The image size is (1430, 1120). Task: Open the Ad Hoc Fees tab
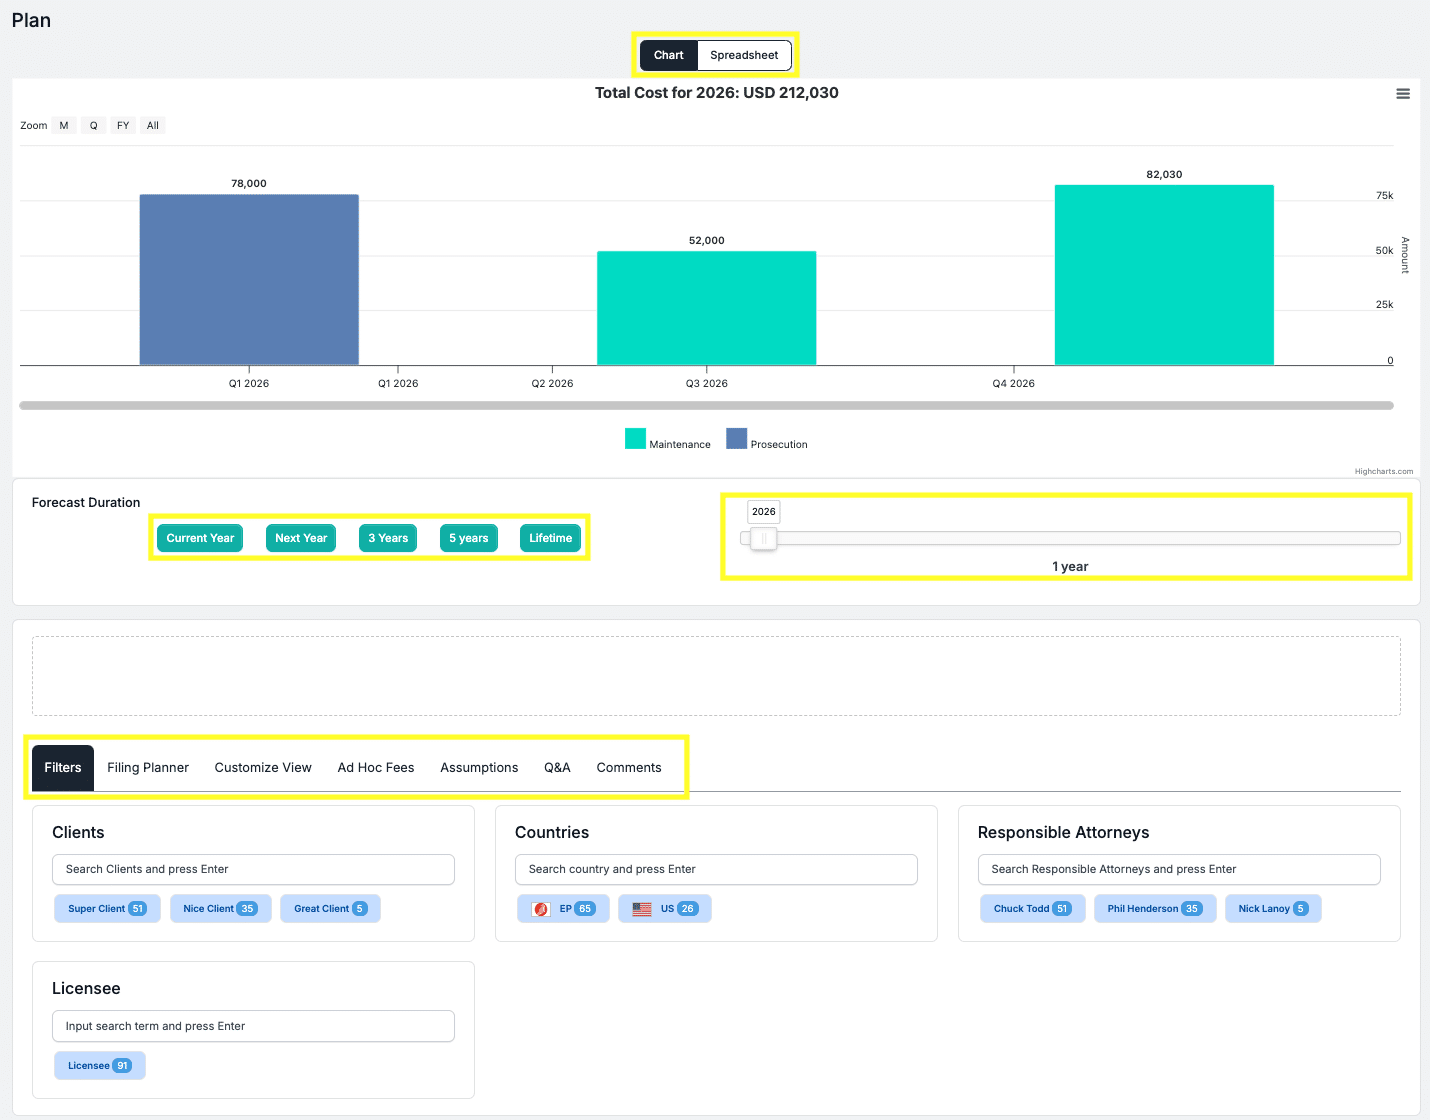click(x=376, y=768)
